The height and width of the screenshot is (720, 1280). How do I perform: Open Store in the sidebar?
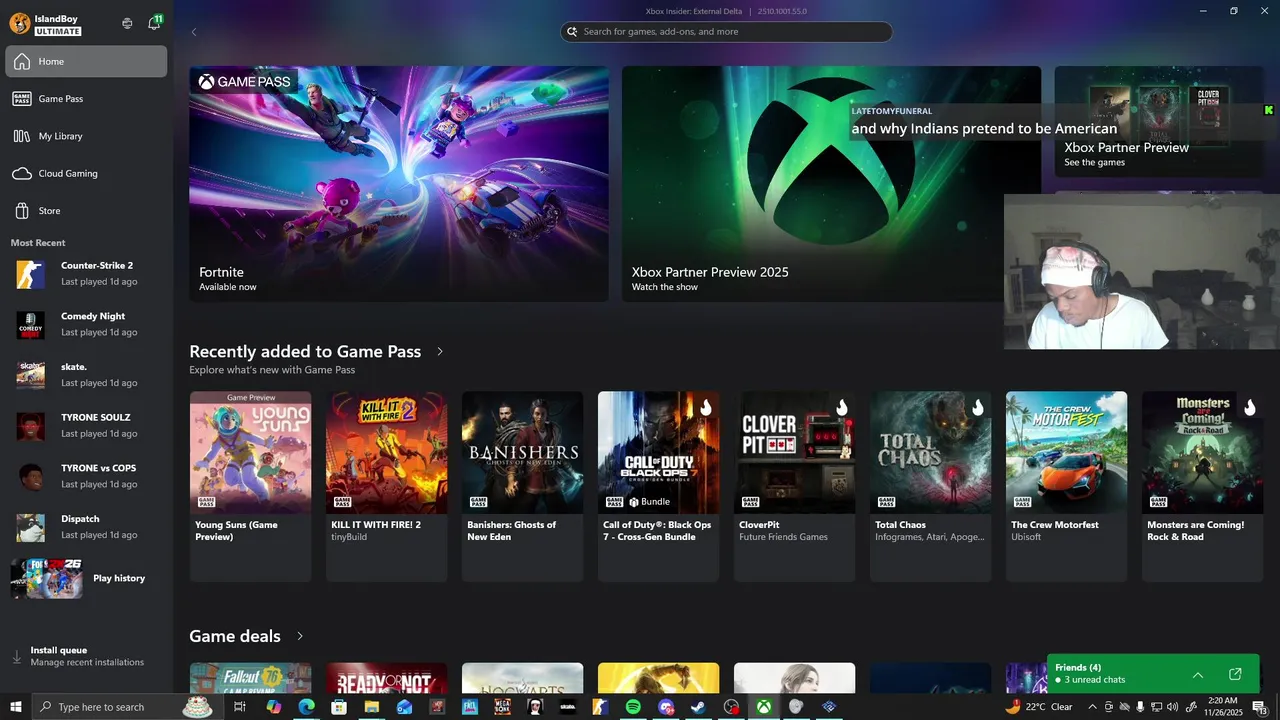click(86, 211)
